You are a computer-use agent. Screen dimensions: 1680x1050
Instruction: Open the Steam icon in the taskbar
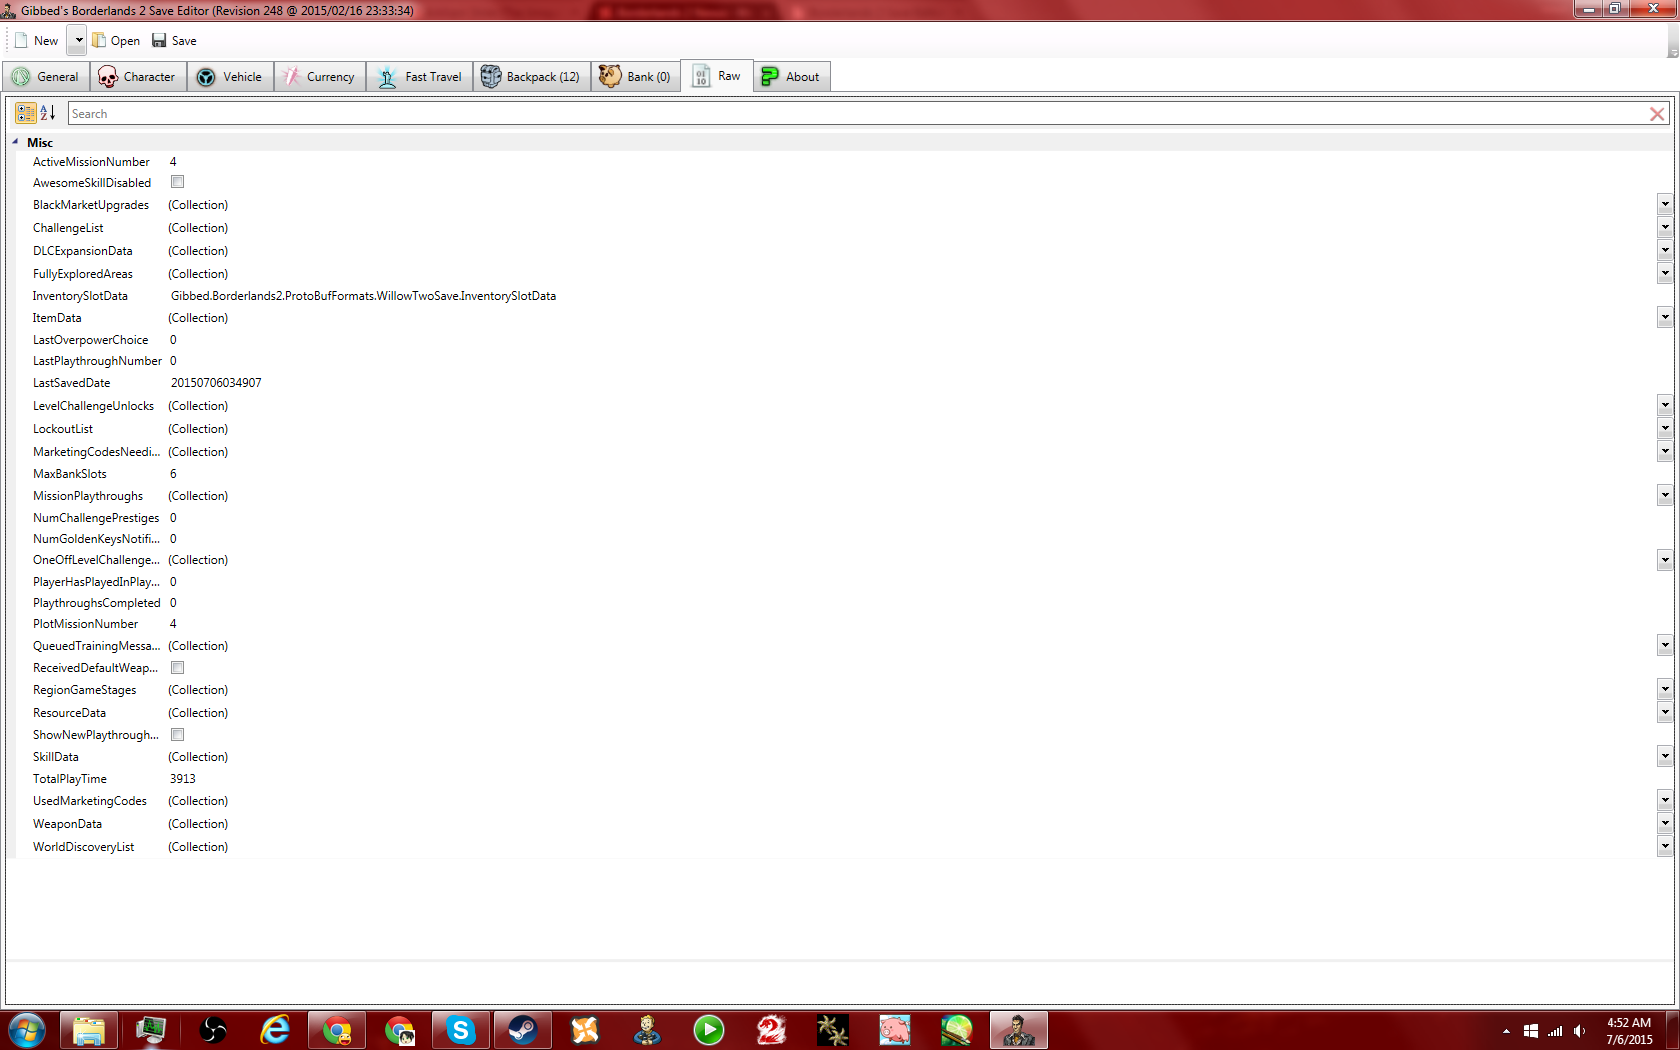[x=522, y=1030]
